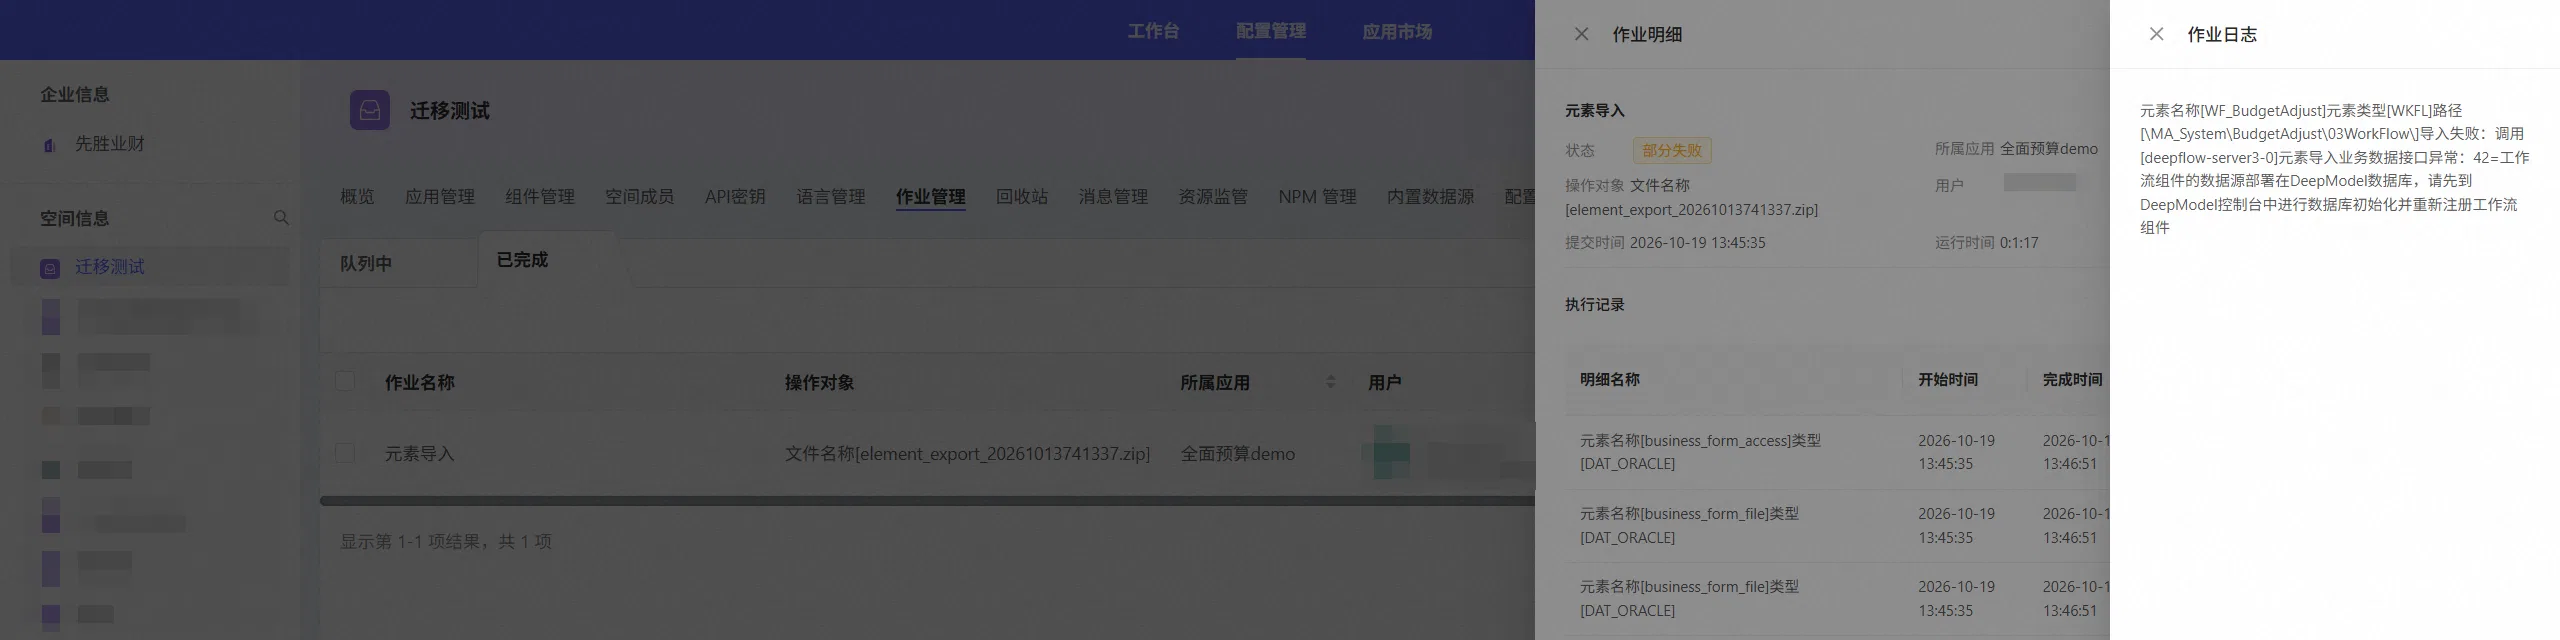This screenshot has height=640, width=2560.
Task: Switch to the 资源监管 tab
Action: [1213, 197]
